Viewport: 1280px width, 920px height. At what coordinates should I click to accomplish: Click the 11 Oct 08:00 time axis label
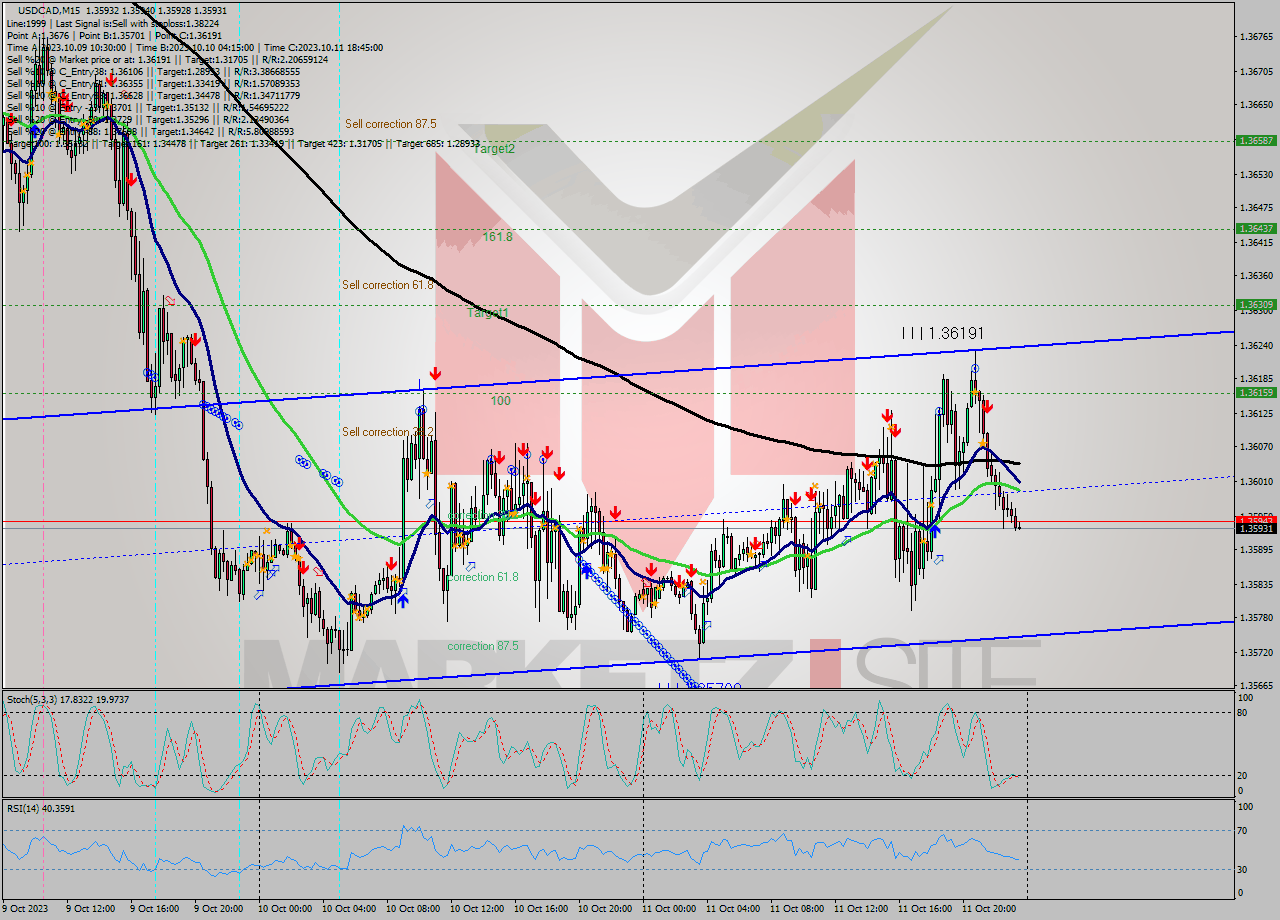pos(798,908)
